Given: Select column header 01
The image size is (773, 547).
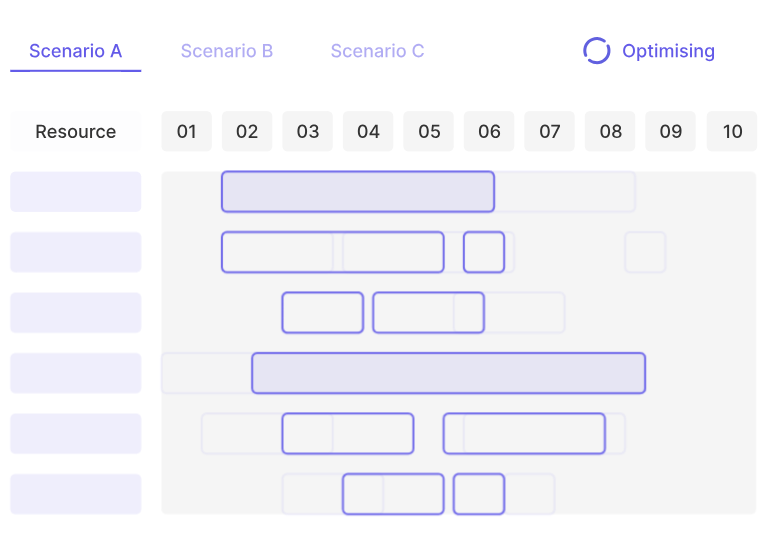Looking at the screenshot, I should click(x=186, y=131).
